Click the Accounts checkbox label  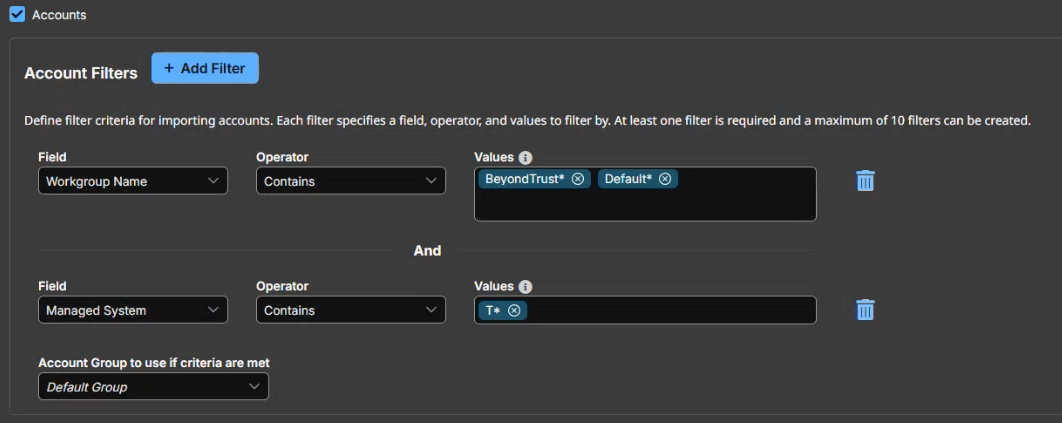click(x=59, y=14)
